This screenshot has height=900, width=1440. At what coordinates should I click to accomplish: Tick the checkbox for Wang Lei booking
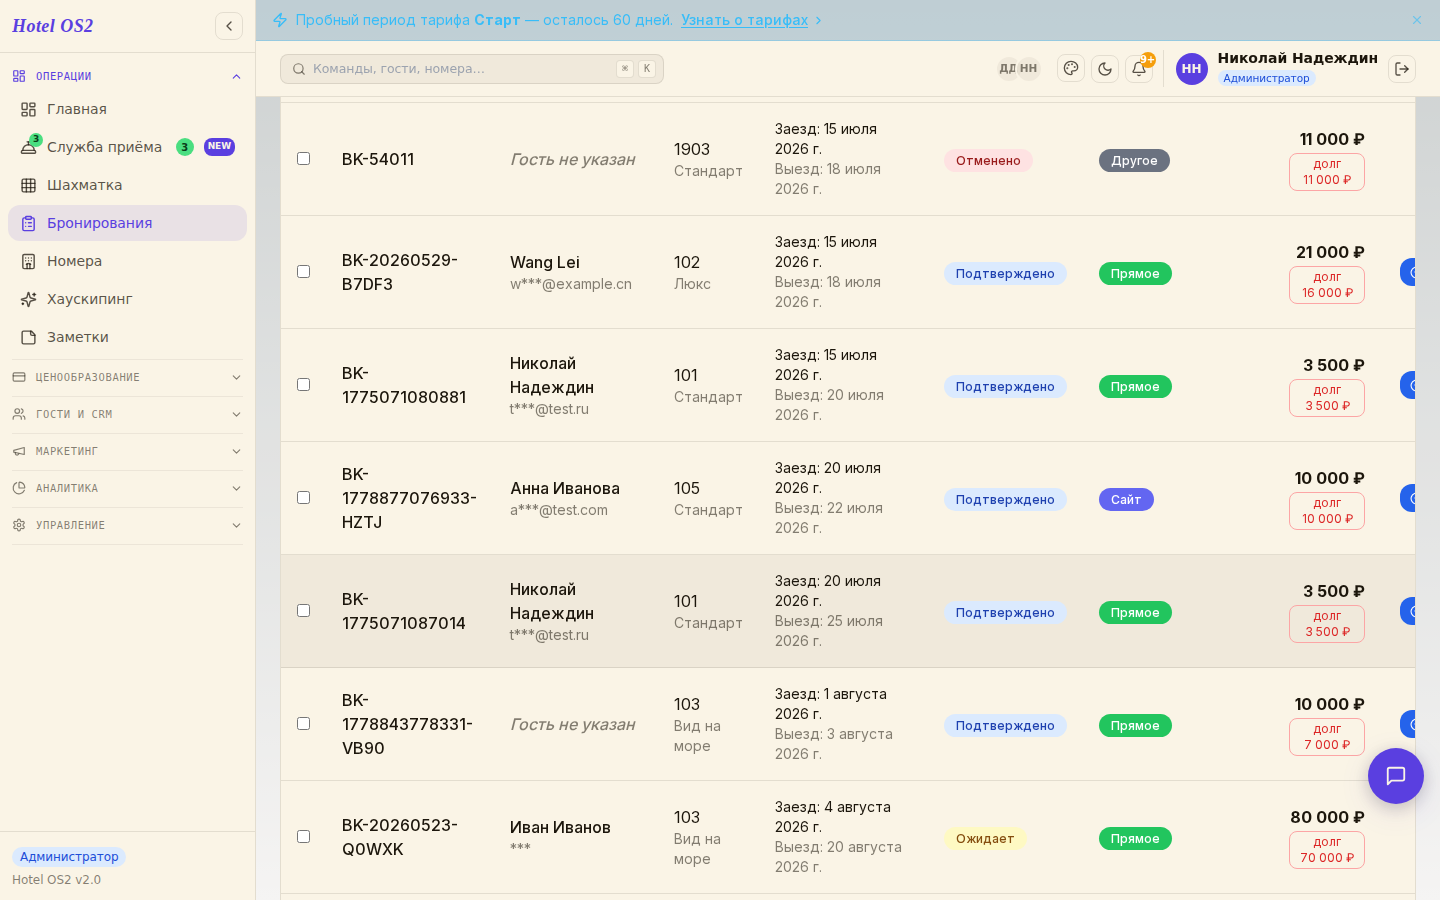click(303, 272)
